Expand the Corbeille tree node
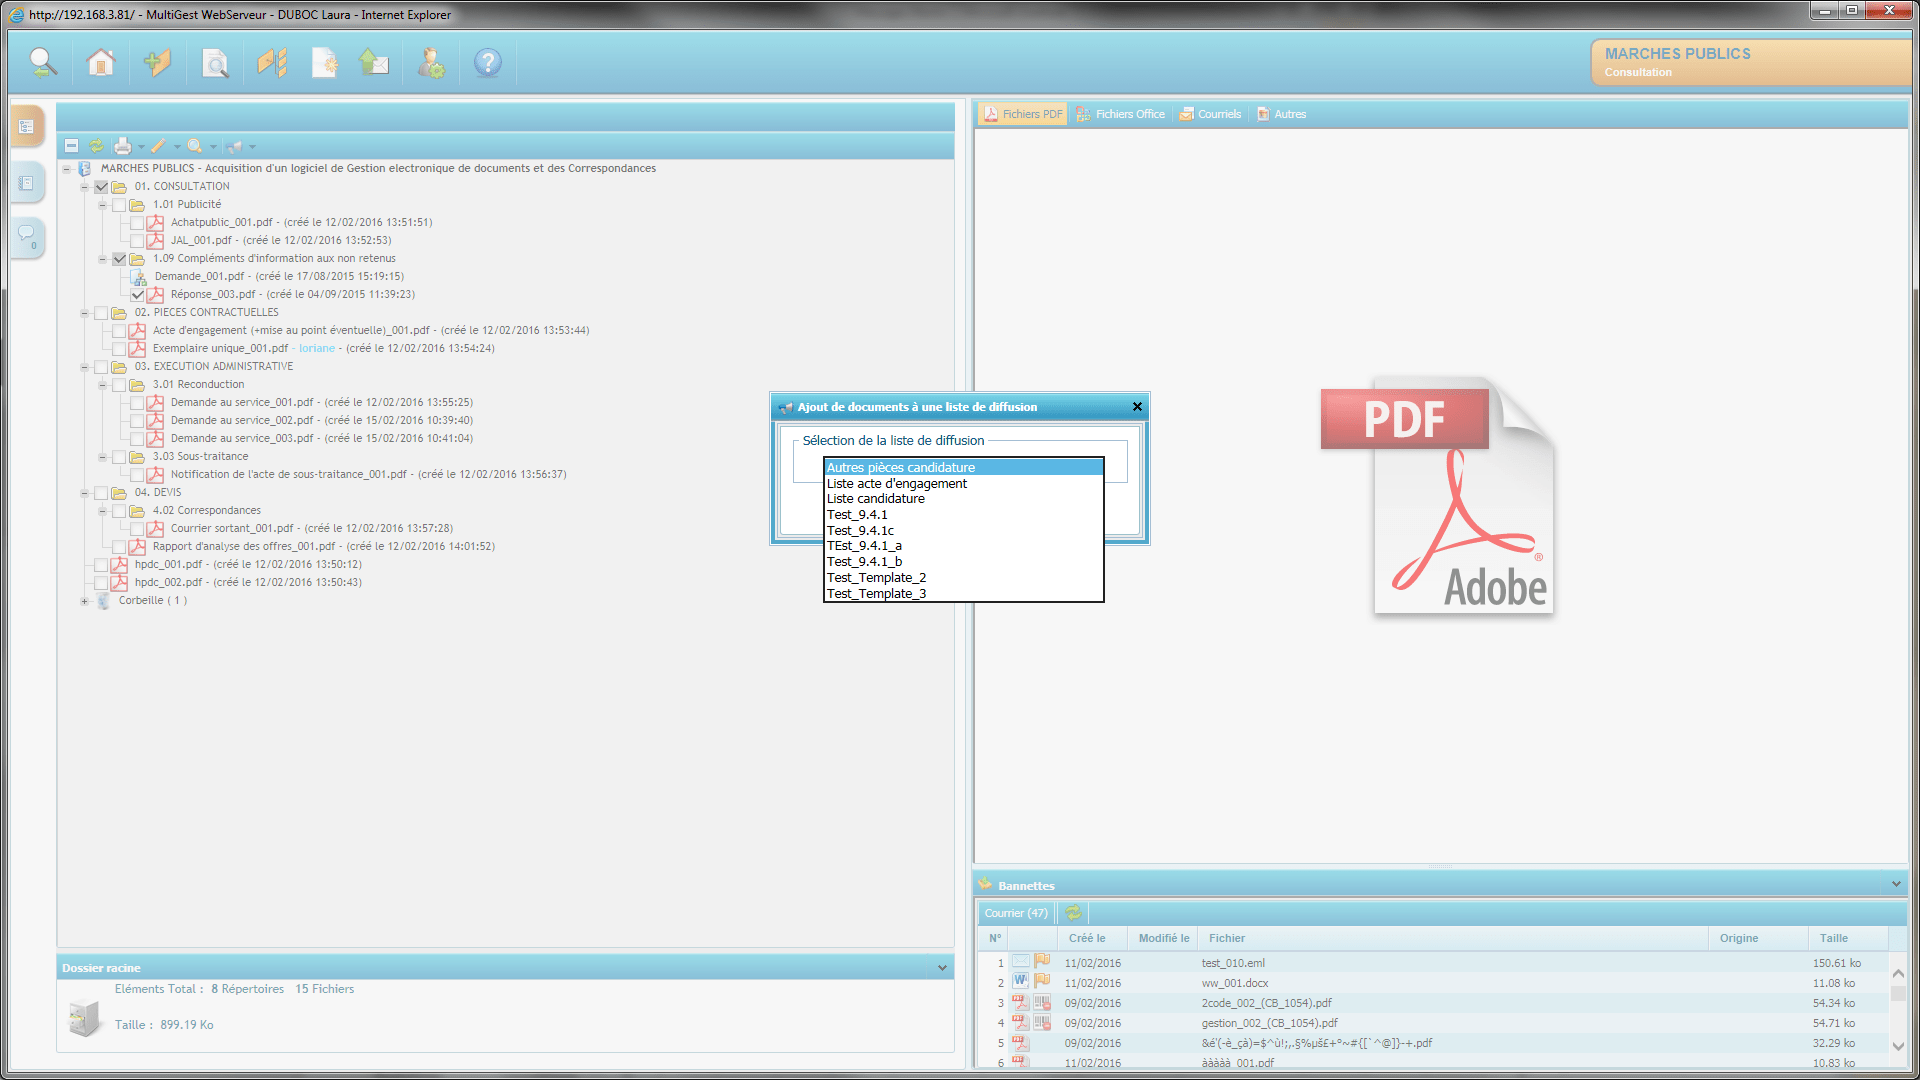Screen dimensions: 1920x1080 (x=84, y=601)
